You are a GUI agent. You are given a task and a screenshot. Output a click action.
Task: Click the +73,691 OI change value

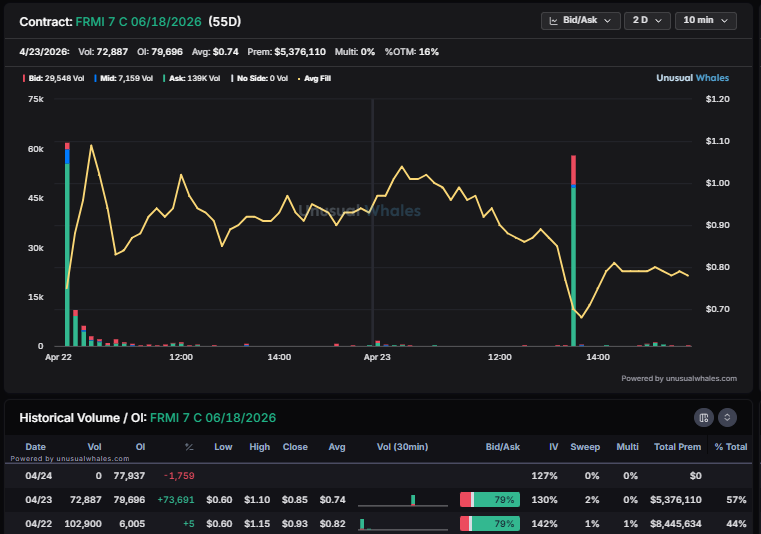[x=176, y=500]
